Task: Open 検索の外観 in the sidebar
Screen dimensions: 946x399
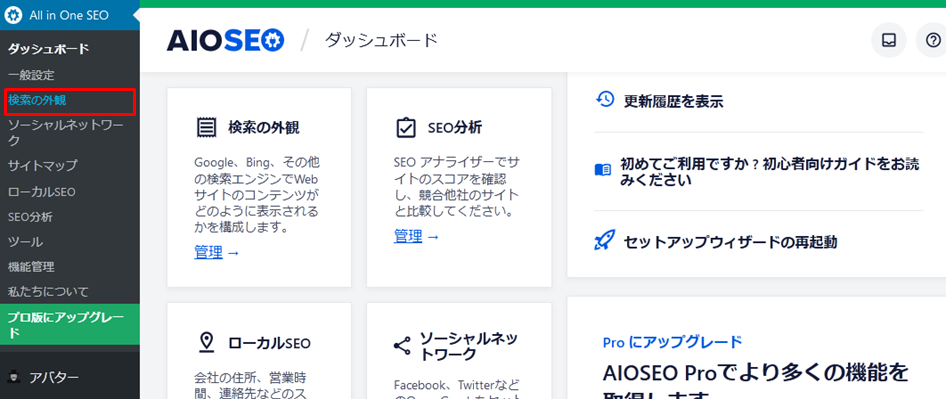Action: click(37, 101)
